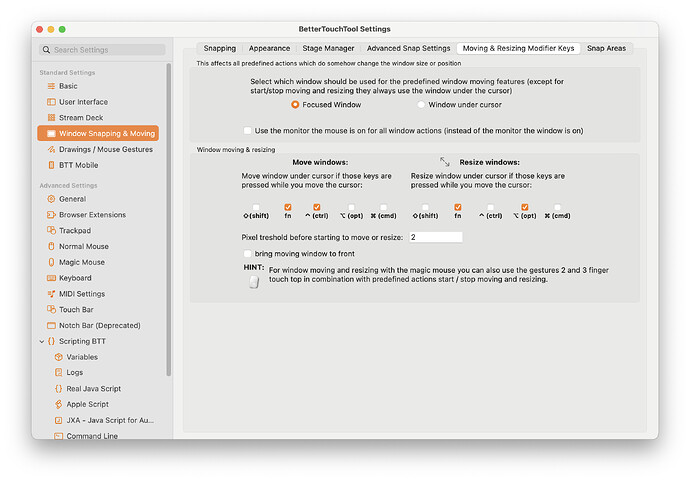The image size is (690, 481).
Task: Click the magic mouse hint icon
Action: pyautogui.click(x=254, y=282)
